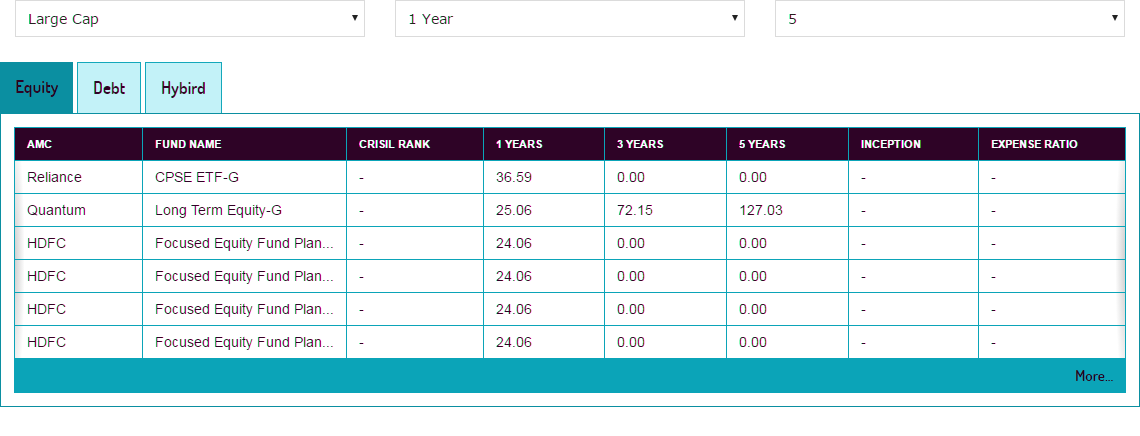The image size is (1140, 436).
Task: Click the FUND NAME column header
Action: pyautogui.click(x=188, y=144)
